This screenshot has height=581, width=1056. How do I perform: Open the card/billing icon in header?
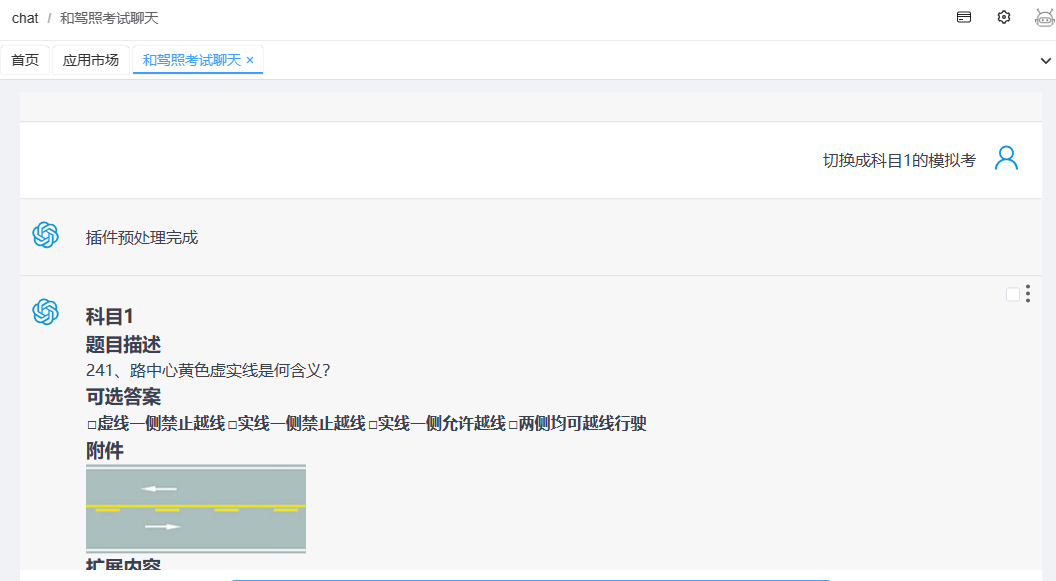point(964,17)
